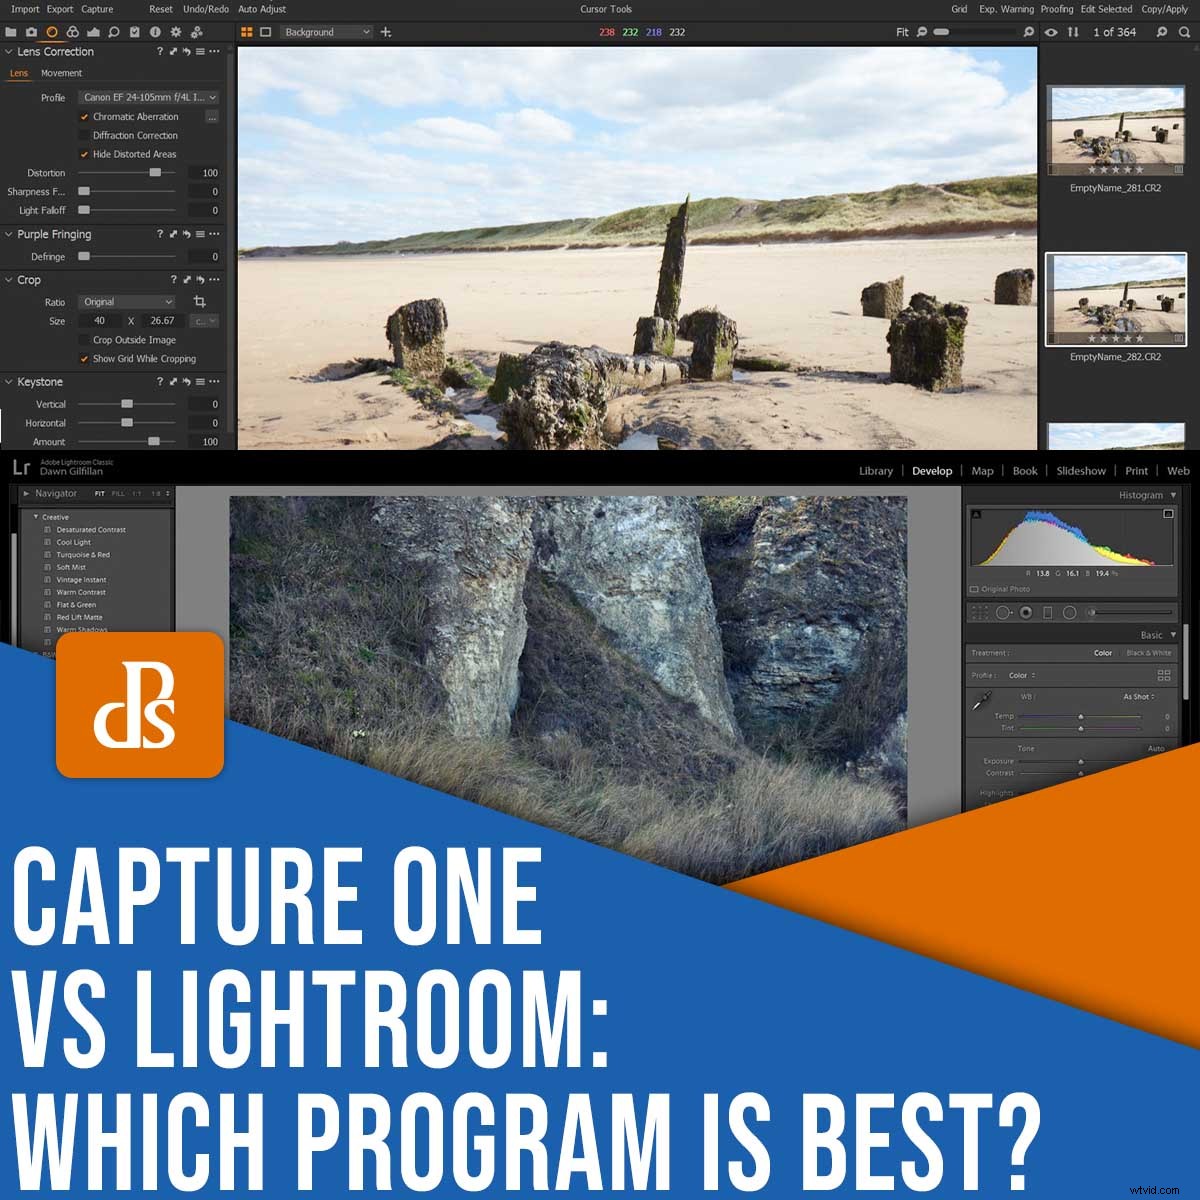1200x1200 pixels.
Task: Pick the White Balance eyedropper in Lightroom
Action: tap(981, 701)
